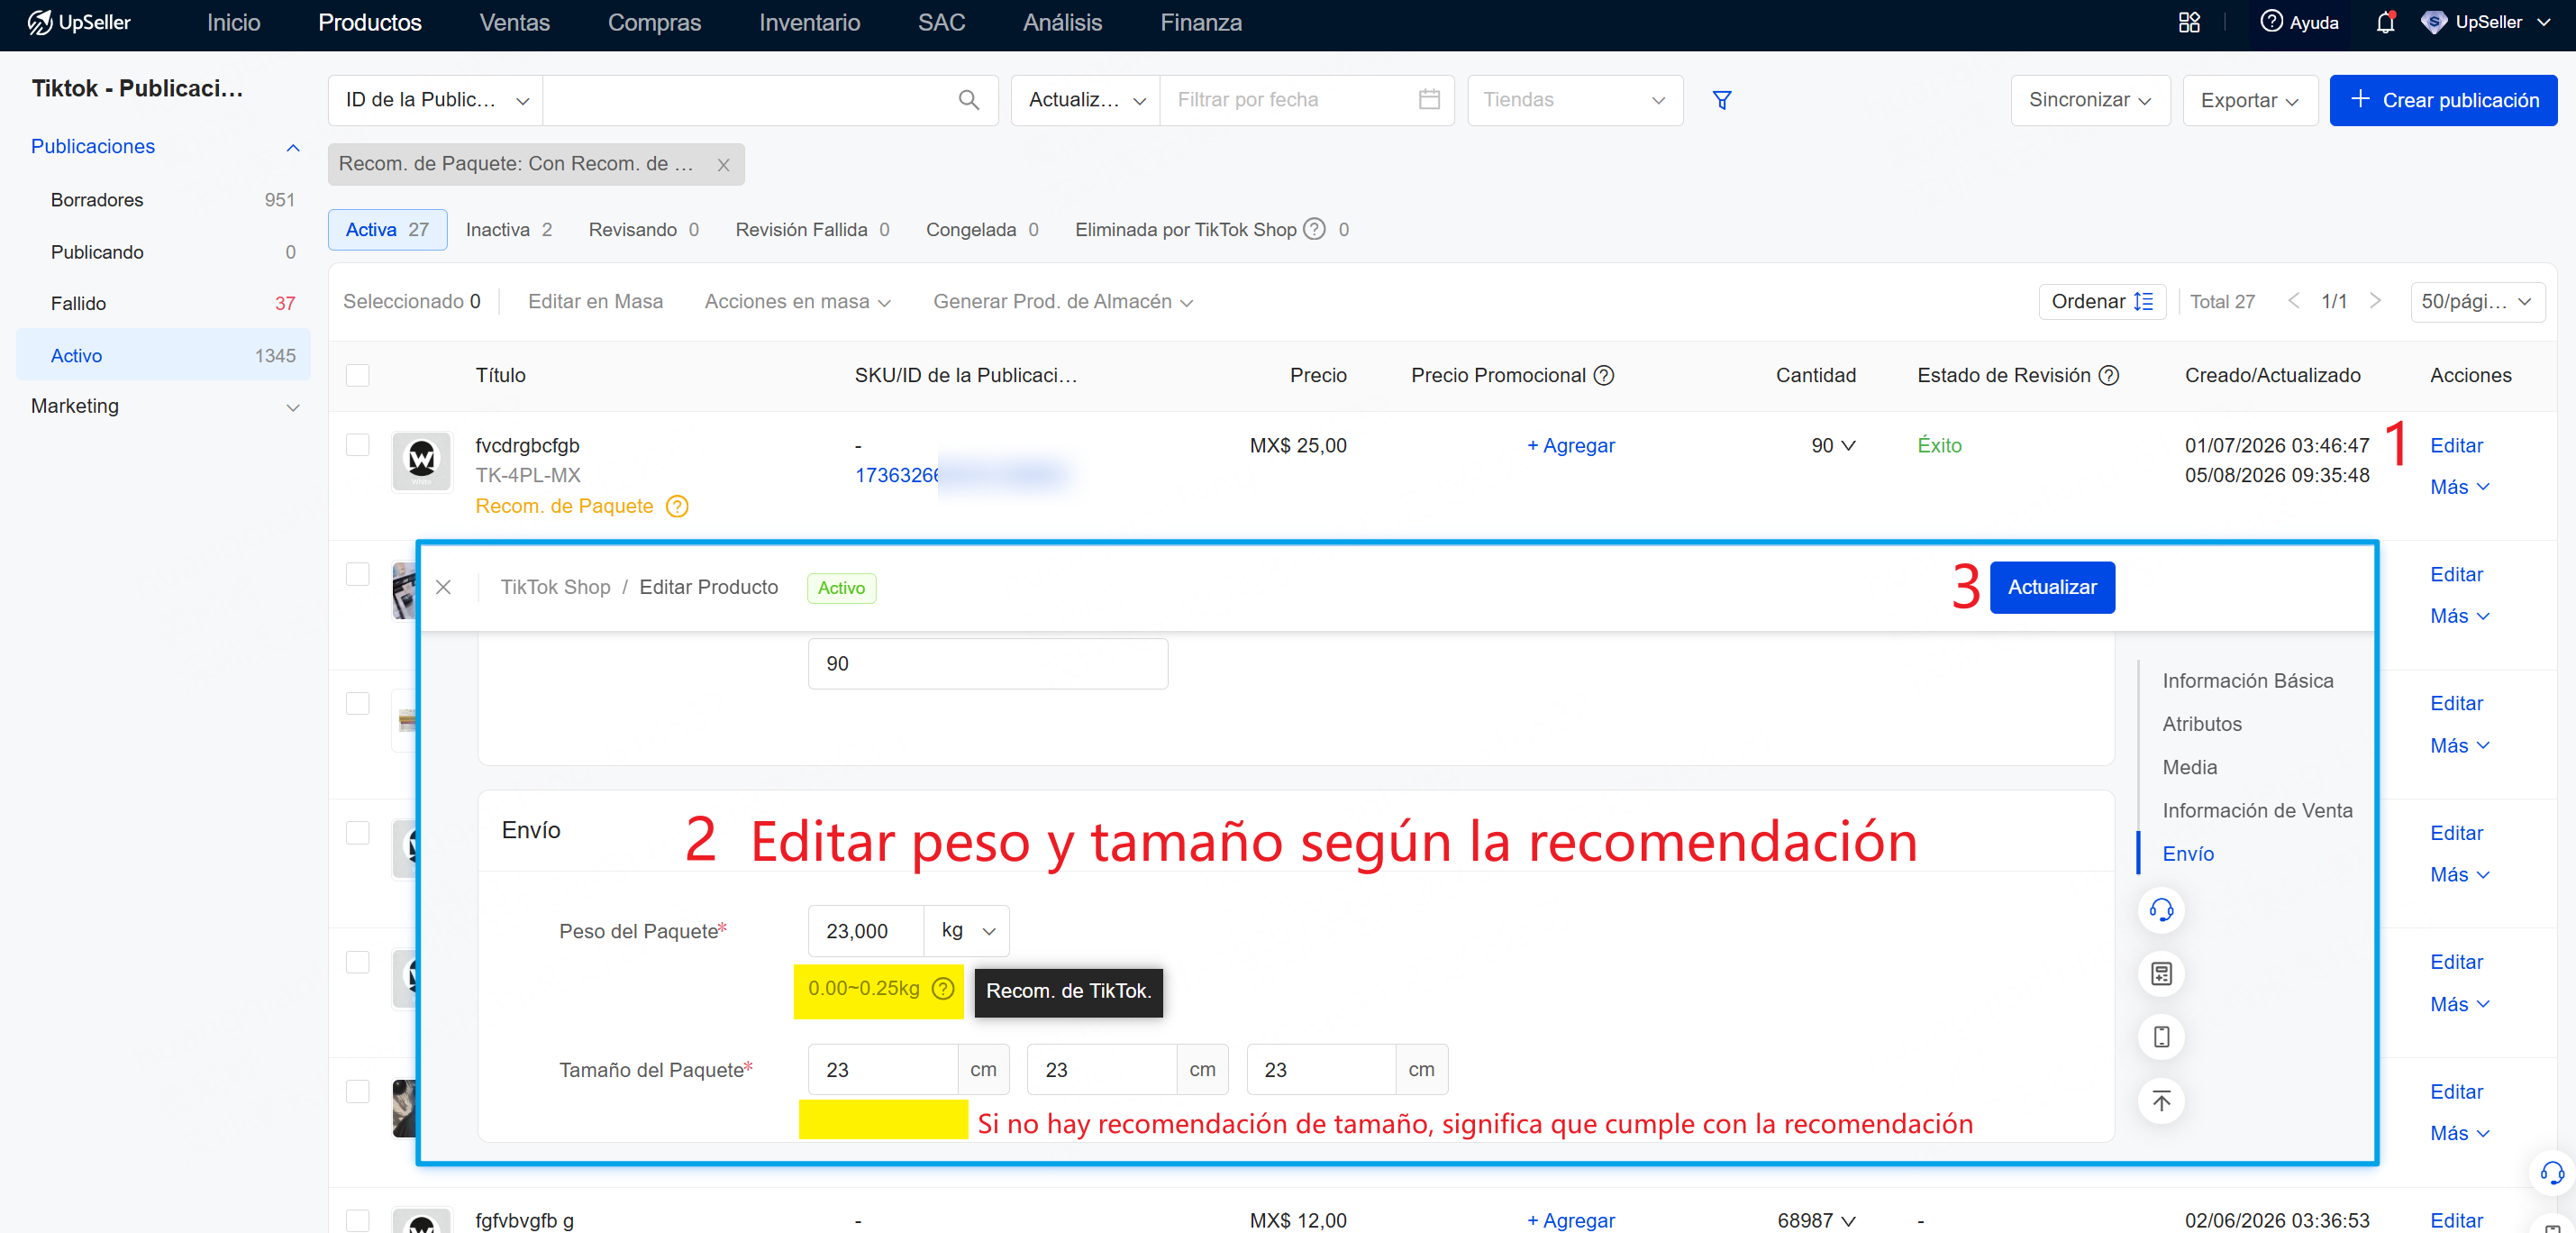This screenshot has height=1233, width=2576.
Task: Click the Ordenar sort button
Action: pyautogui.click(x=2102, y=302)
